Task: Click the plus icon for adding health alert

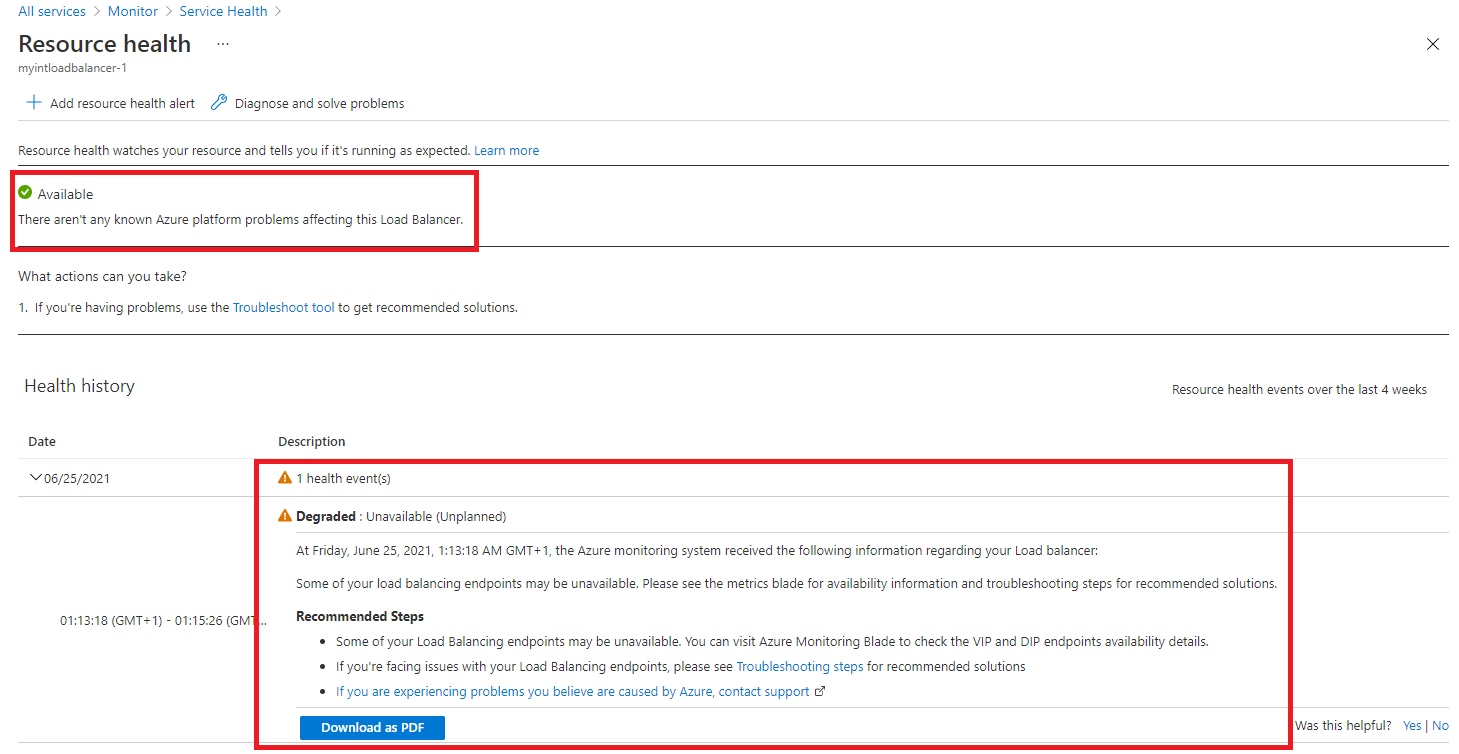Action: point(34,103)
